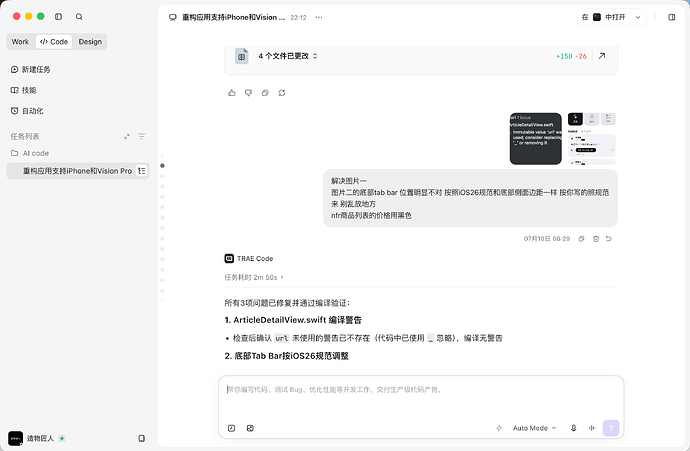Viewport: 690px width, 451px height.
Task: Click list icon on the selected task row
Action: click(x=141, y=171)
